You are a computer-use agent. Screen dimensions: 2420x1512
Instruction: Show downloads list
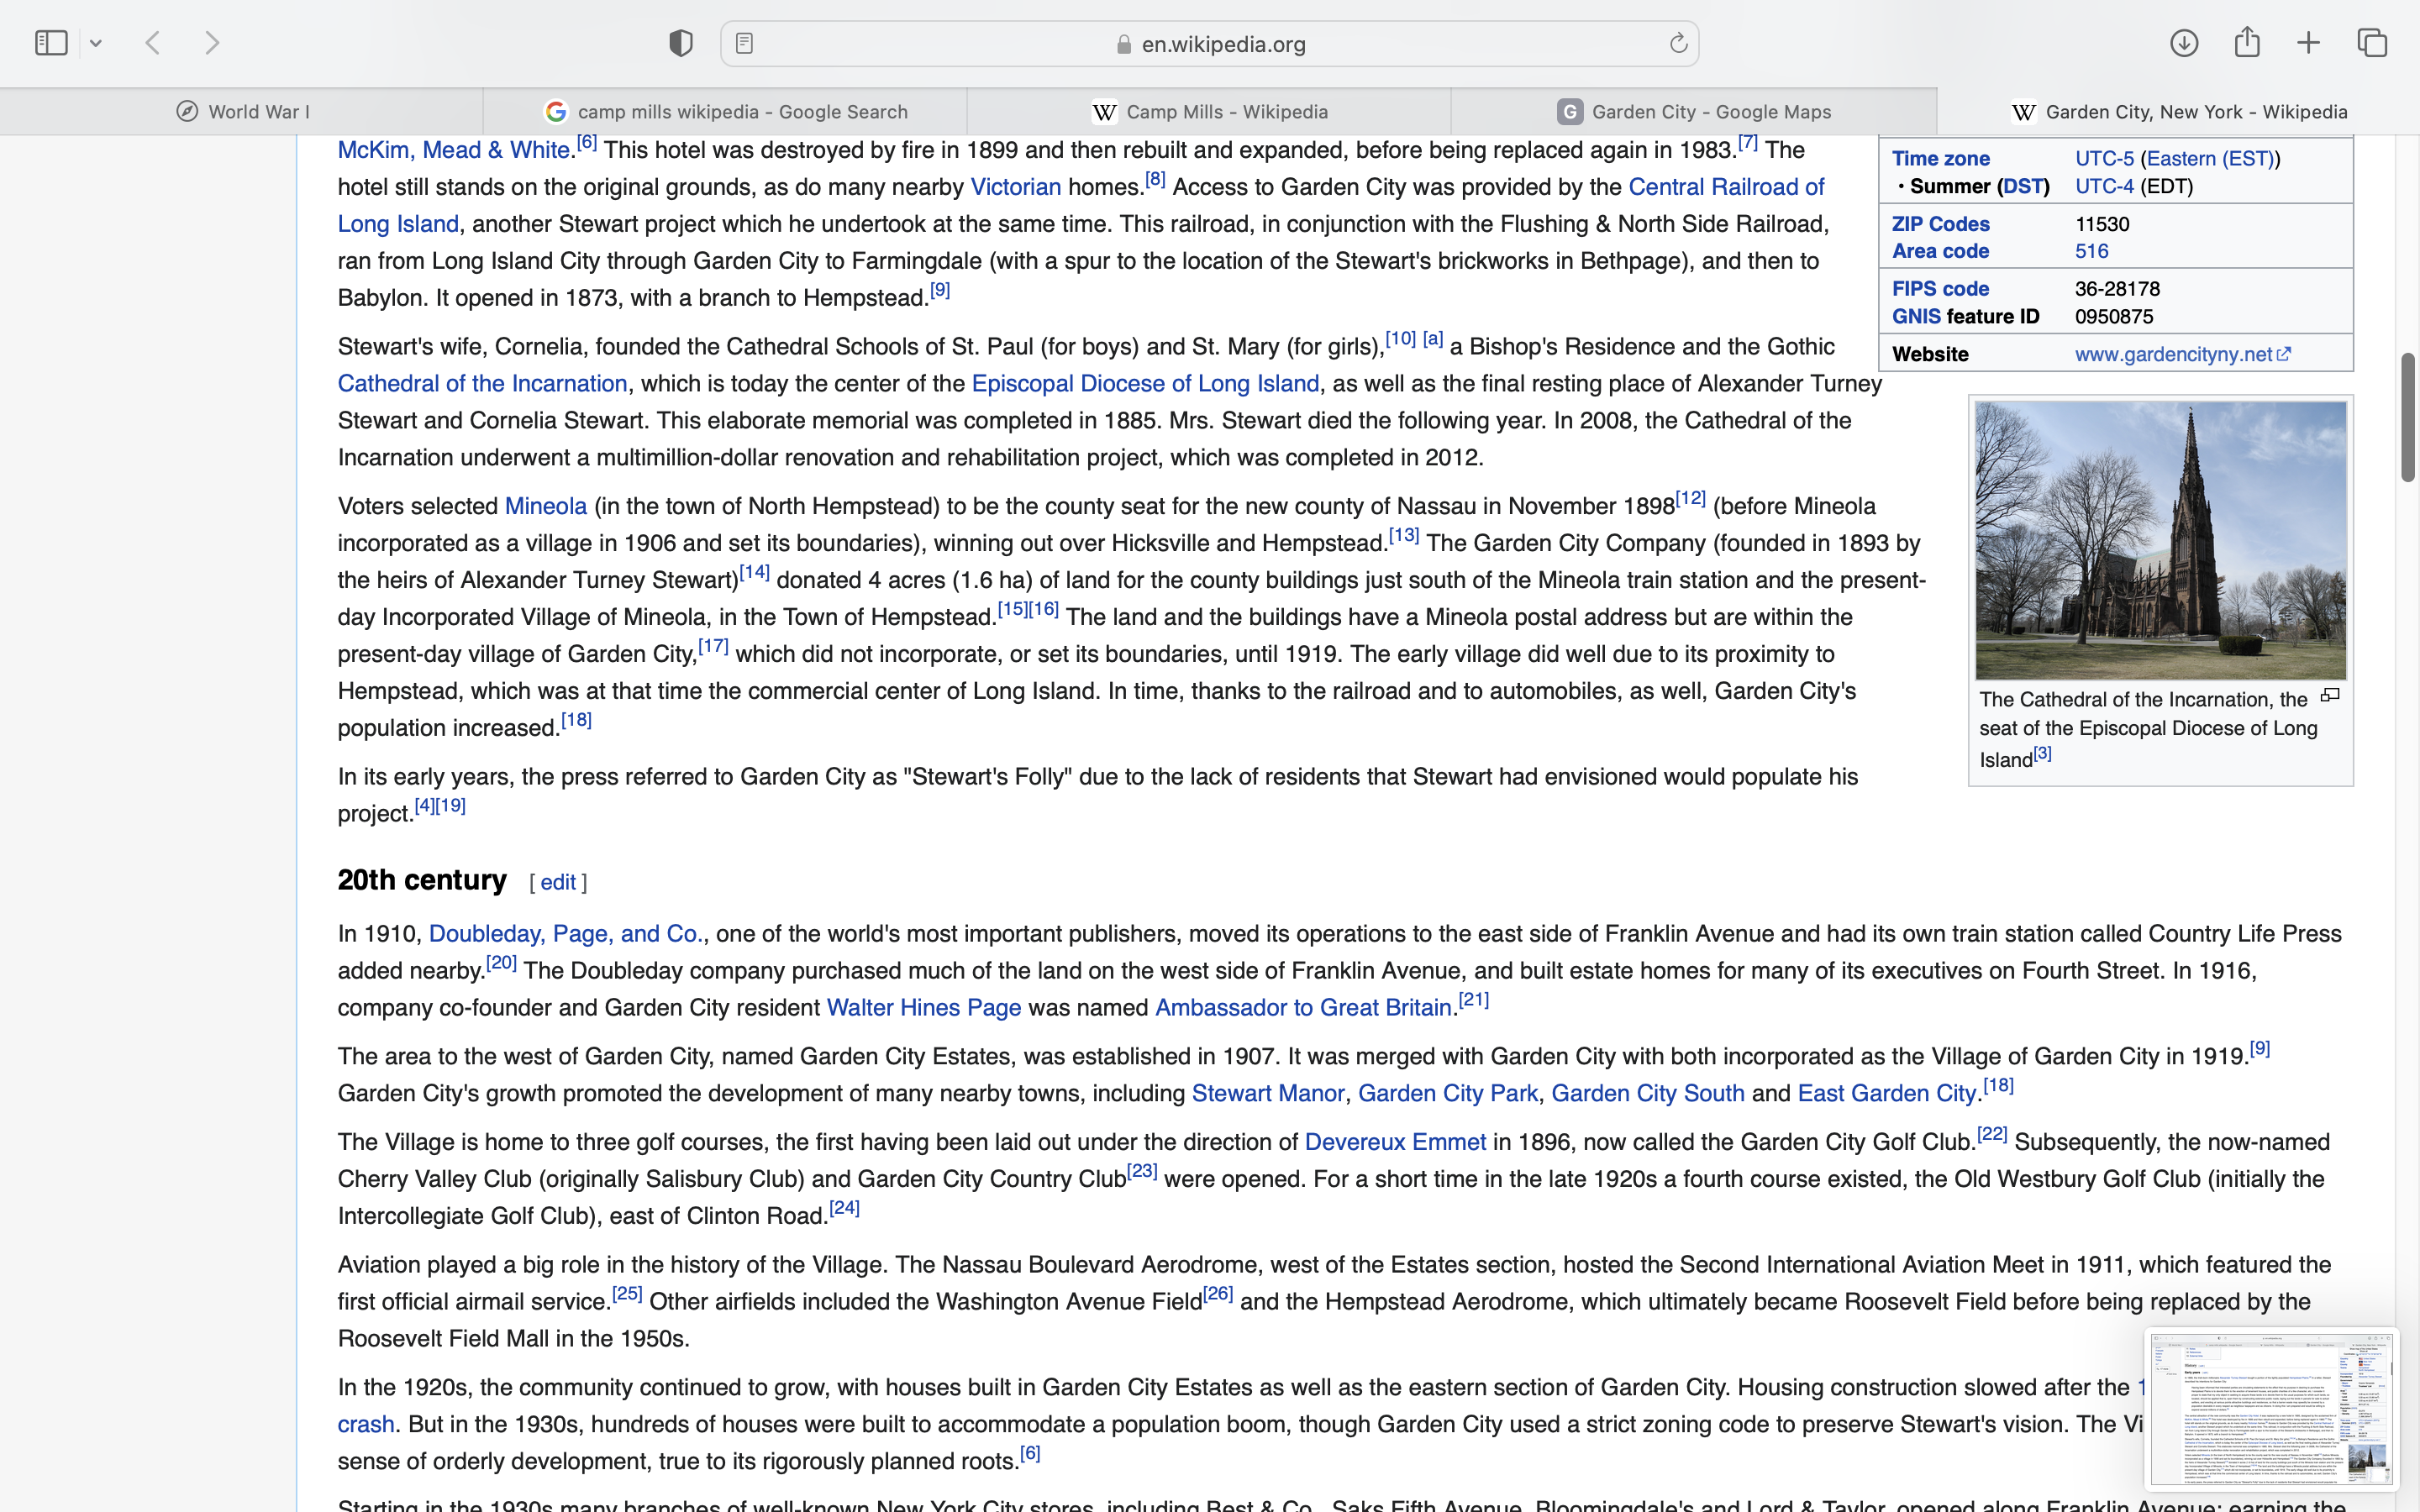tap(2184, 43)
